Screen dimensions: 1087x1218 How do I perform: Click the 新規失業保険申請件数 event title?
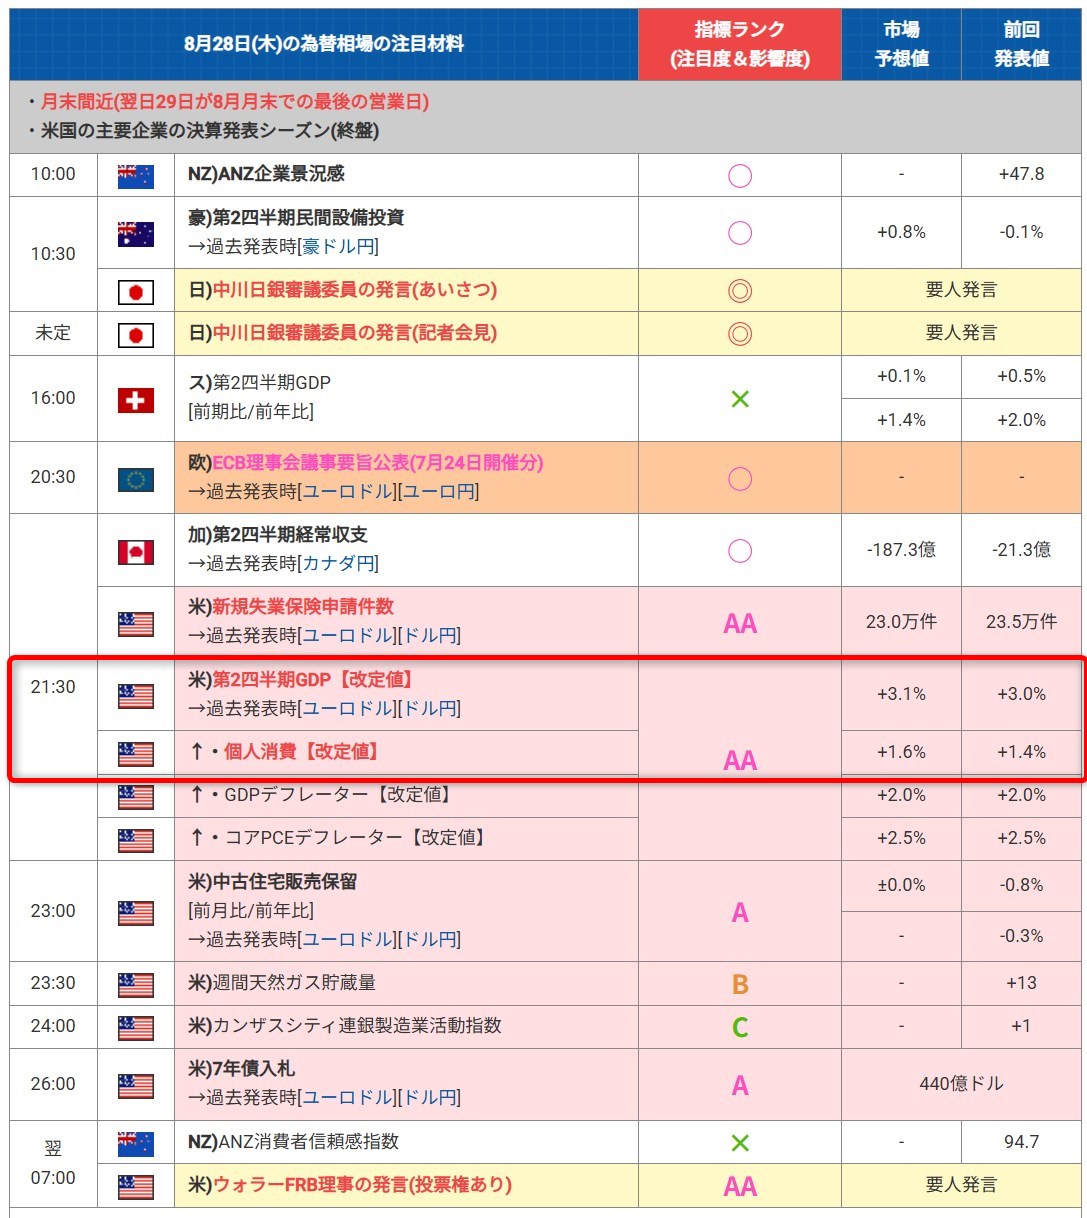303,607
